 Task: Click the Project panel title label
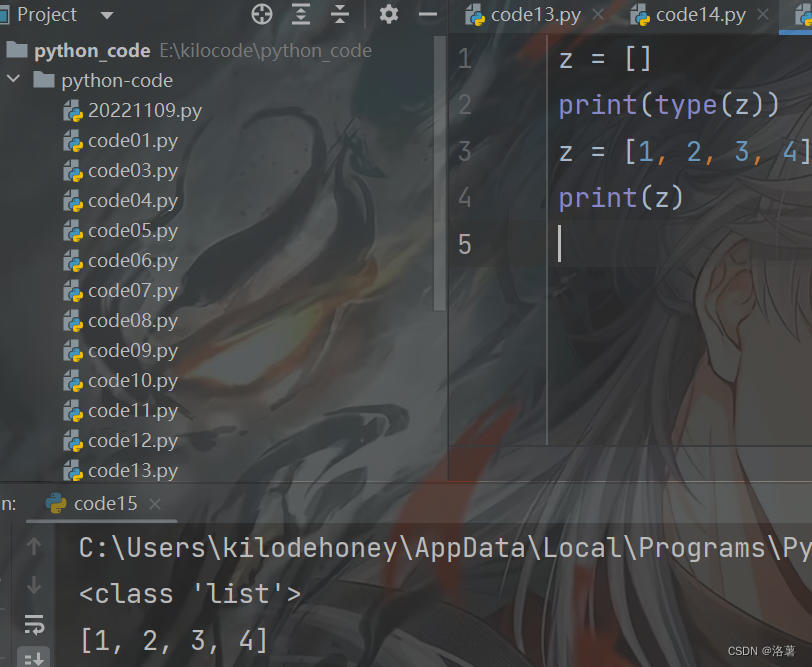pos(47,14)
